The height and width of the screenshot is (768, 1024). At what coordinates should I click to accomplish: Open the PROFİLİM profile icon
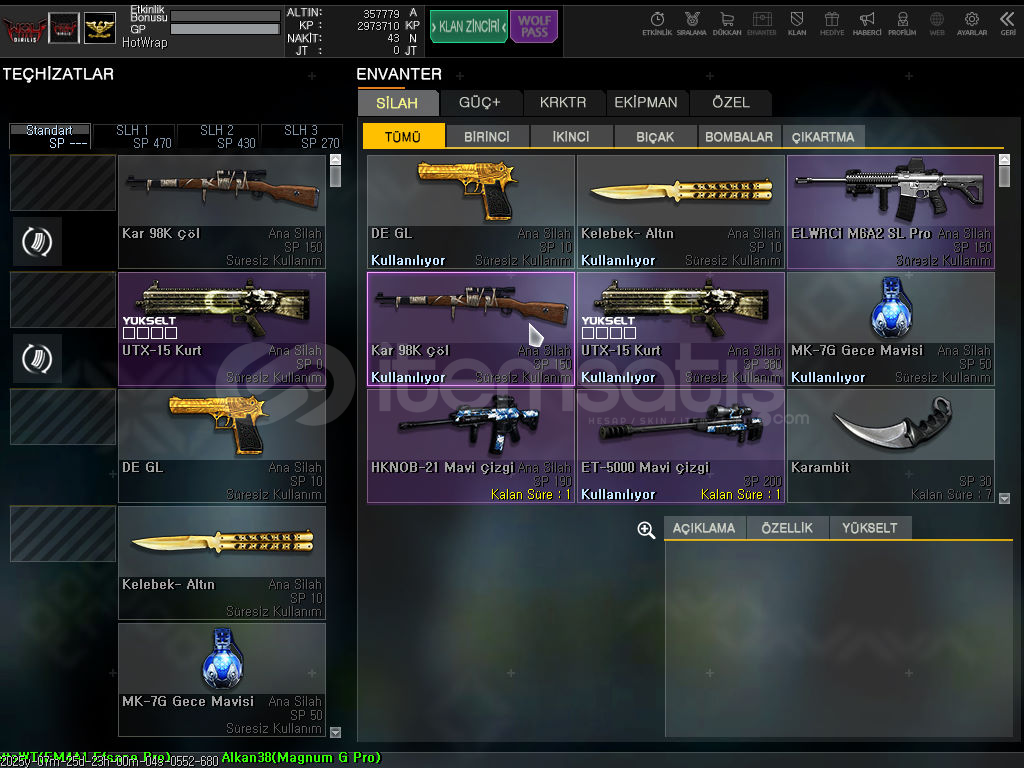[902, 24]
